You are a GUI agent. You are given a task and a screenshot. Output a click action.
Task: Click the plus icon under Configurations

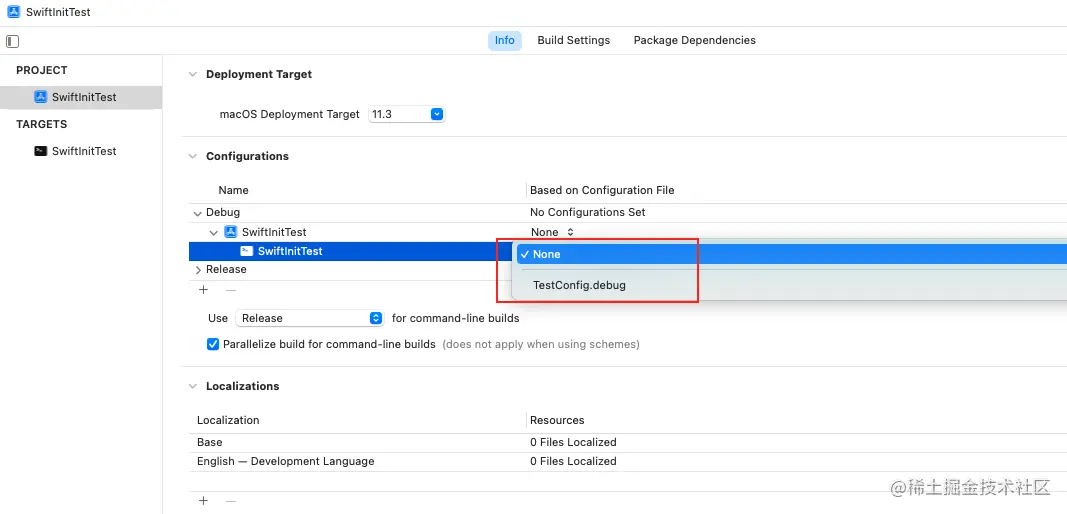point(203,290)
